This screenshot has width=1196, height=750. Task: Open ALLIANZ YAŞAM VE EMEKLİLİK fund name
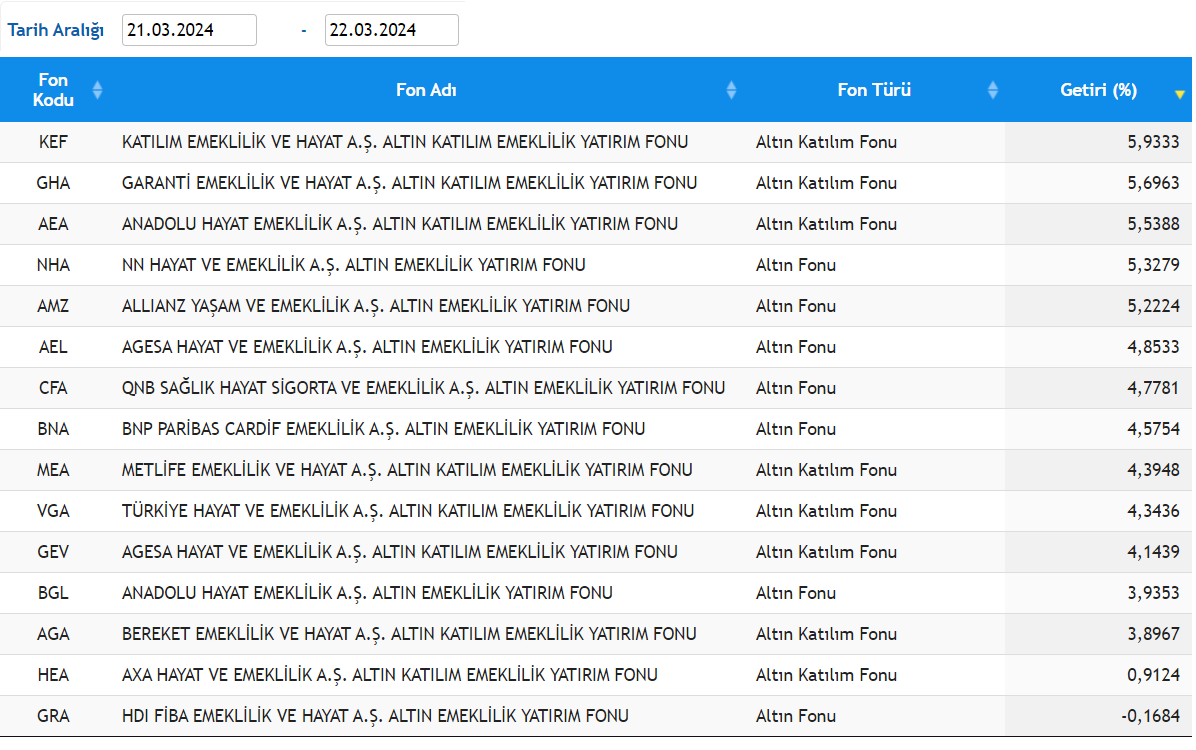click(x=376, y=306)
